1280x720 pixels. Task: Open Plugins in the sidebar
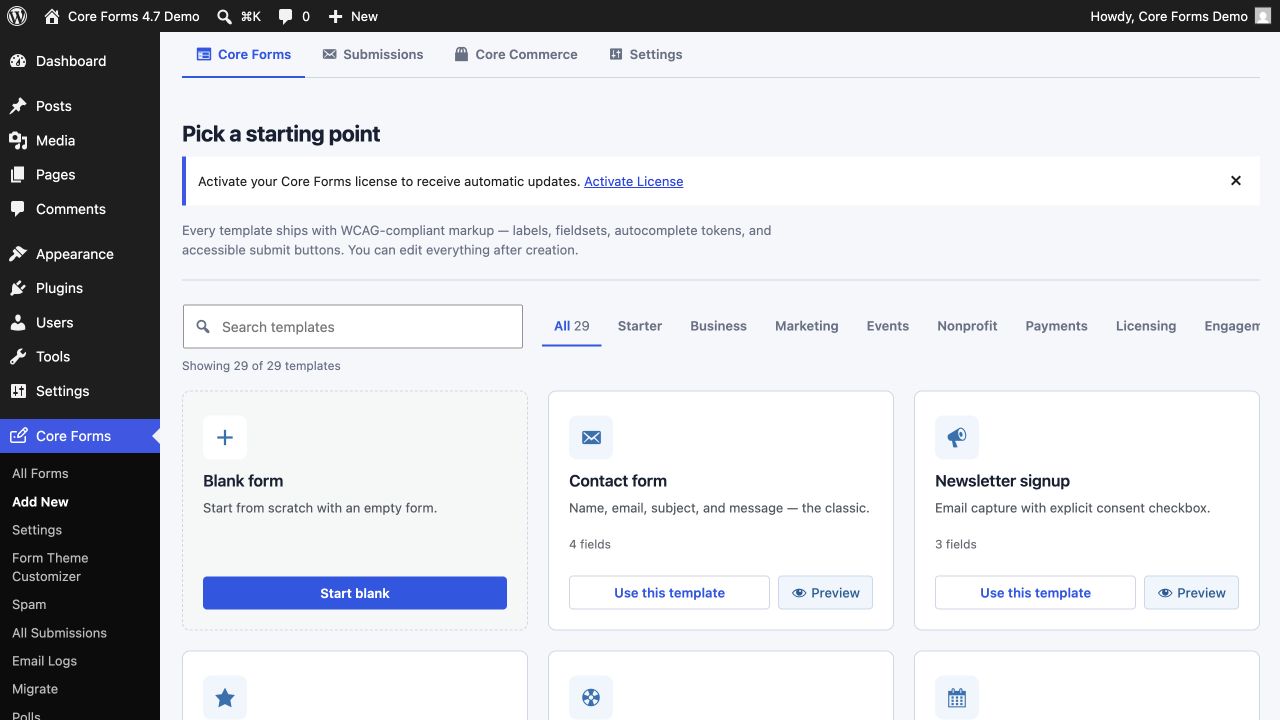80,288
